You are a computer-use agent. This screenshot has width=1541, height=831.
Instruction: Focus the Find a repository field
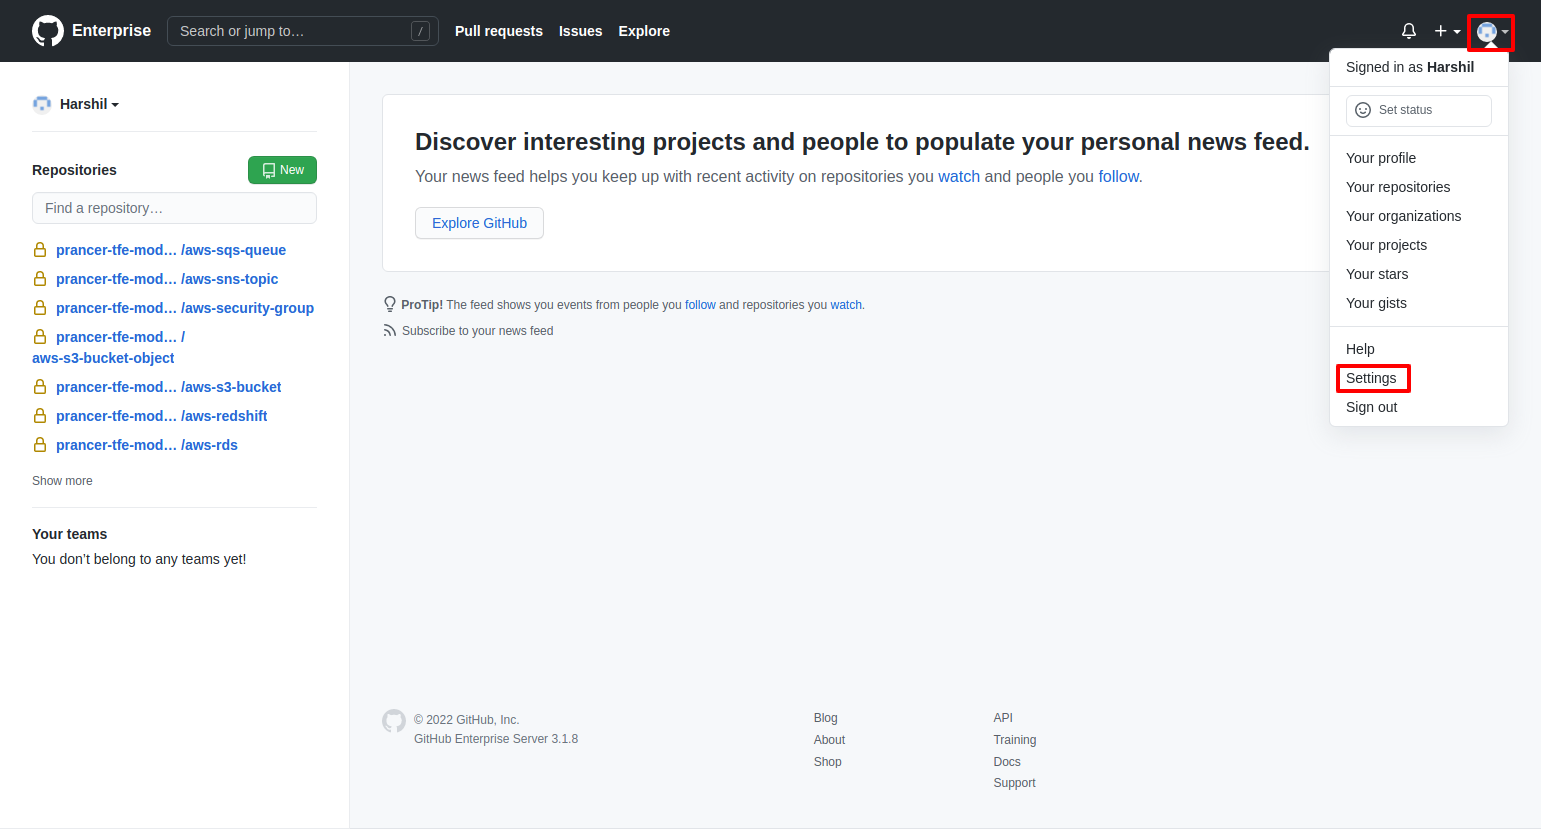click(174, 208)
